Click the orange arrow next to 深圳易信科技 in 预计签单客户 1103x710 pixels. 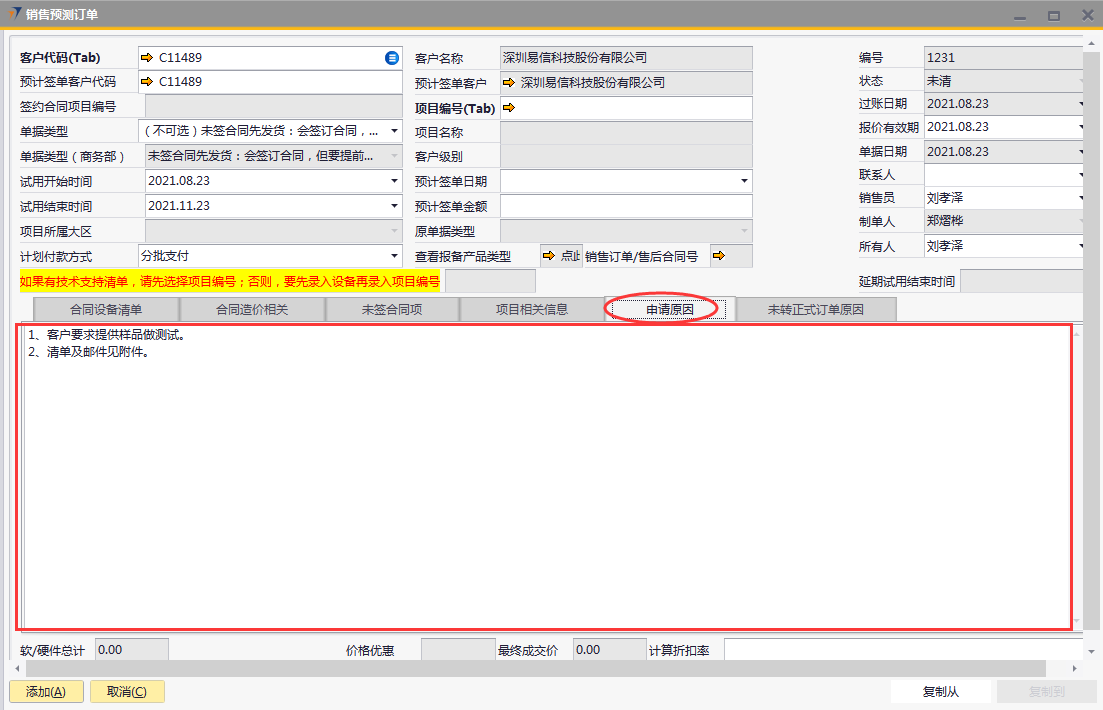509,83
